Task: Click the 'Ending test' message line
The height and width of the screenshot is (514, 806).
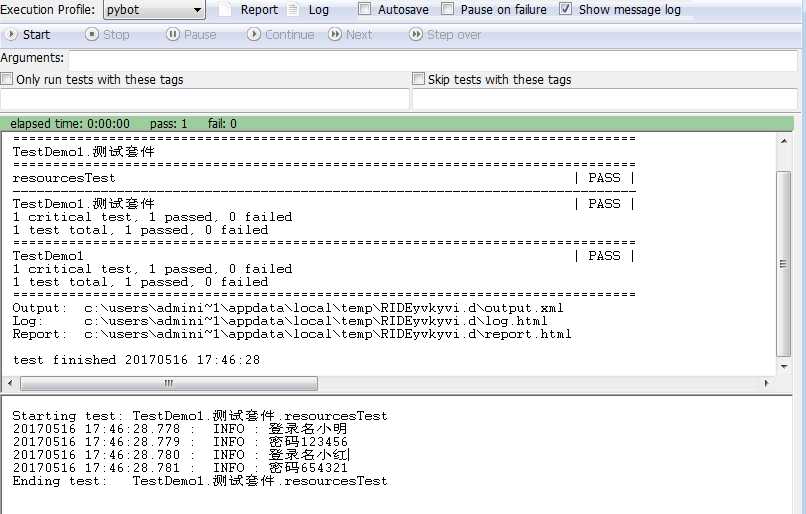Action: 200,481
